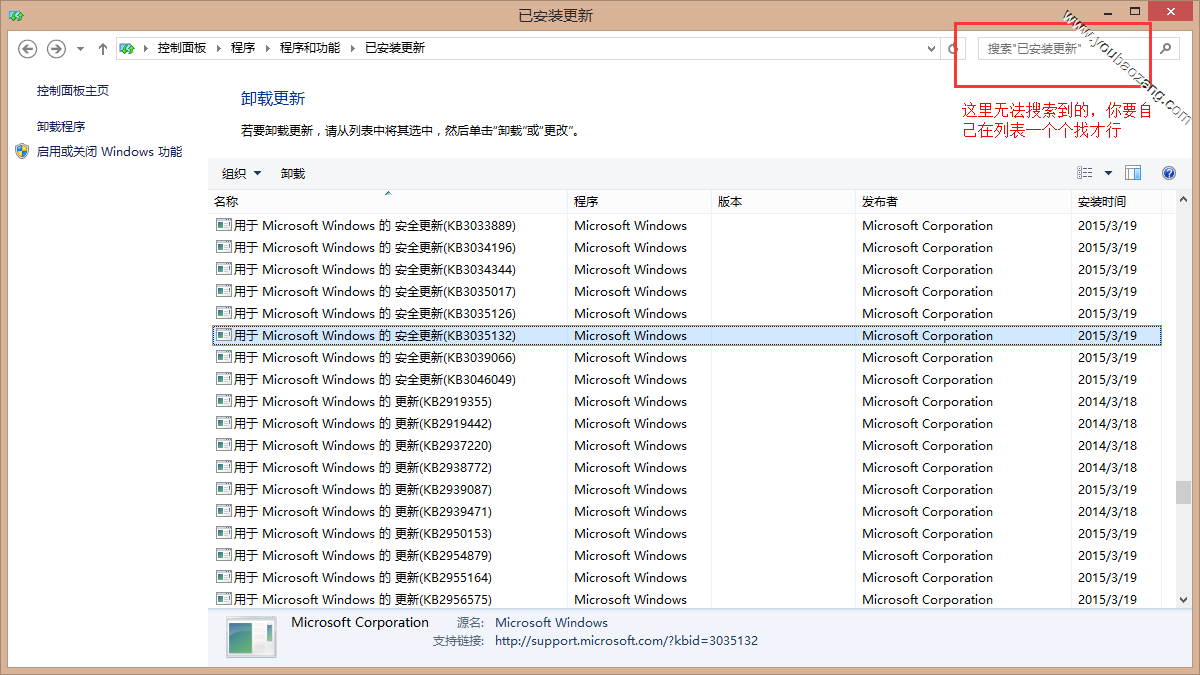Image resolution: width=1200 pixels, height=675 pixels.
Task: Open help with the question mark icon
Action: coord(1169,173)
